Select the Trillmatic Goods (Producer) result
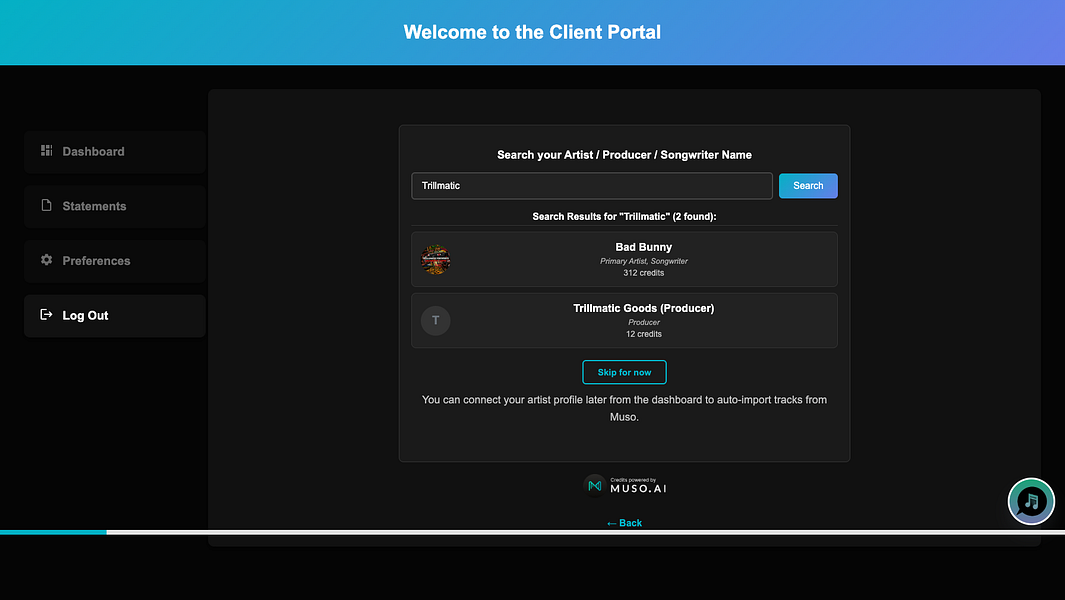The width and height of the screenshot is (1065, 600). pyautogui.click(x=624, y=320)
